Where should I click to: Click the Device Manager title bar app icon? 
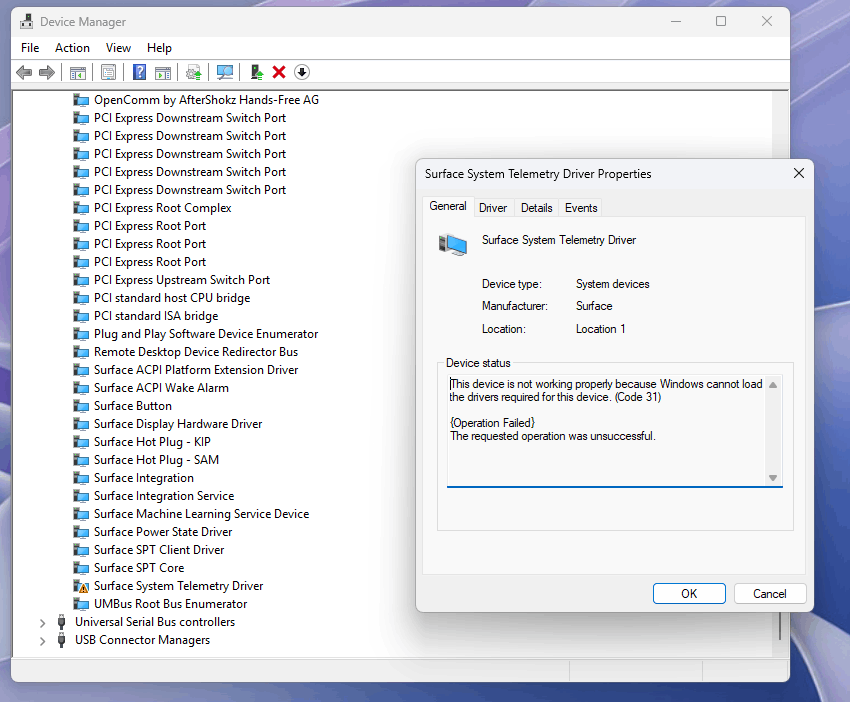point(26,22)
